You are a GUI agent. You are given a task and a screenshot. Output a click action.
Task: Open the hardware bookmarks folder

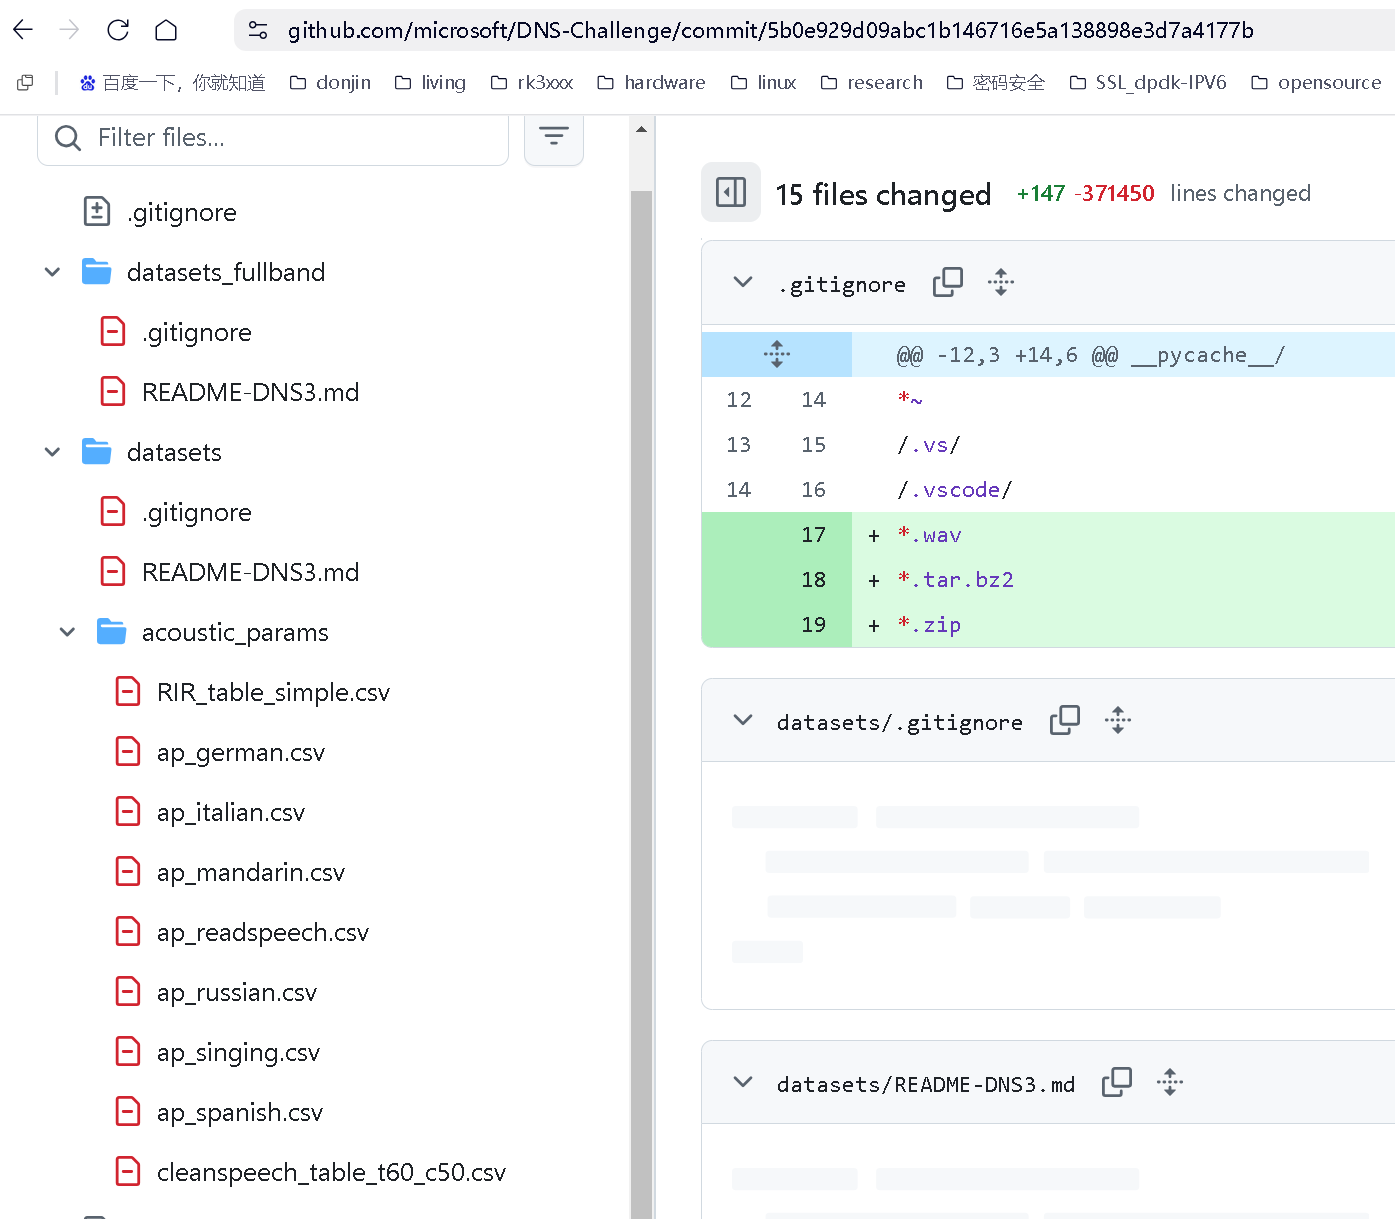click(651, 82)
